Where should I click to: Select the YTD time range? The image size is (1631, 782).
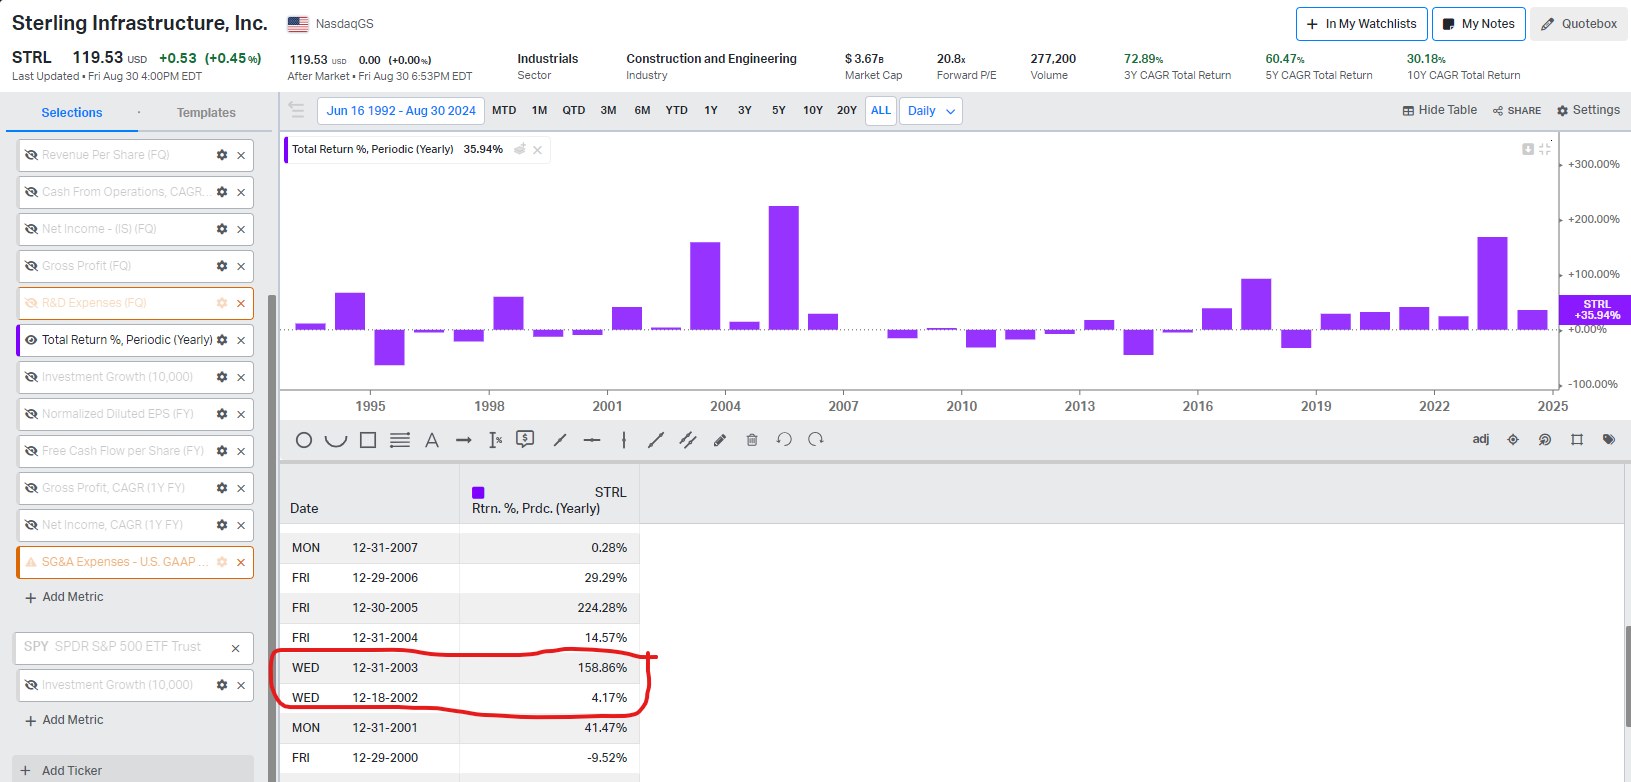pyautogui.click(x=677, y=110)
